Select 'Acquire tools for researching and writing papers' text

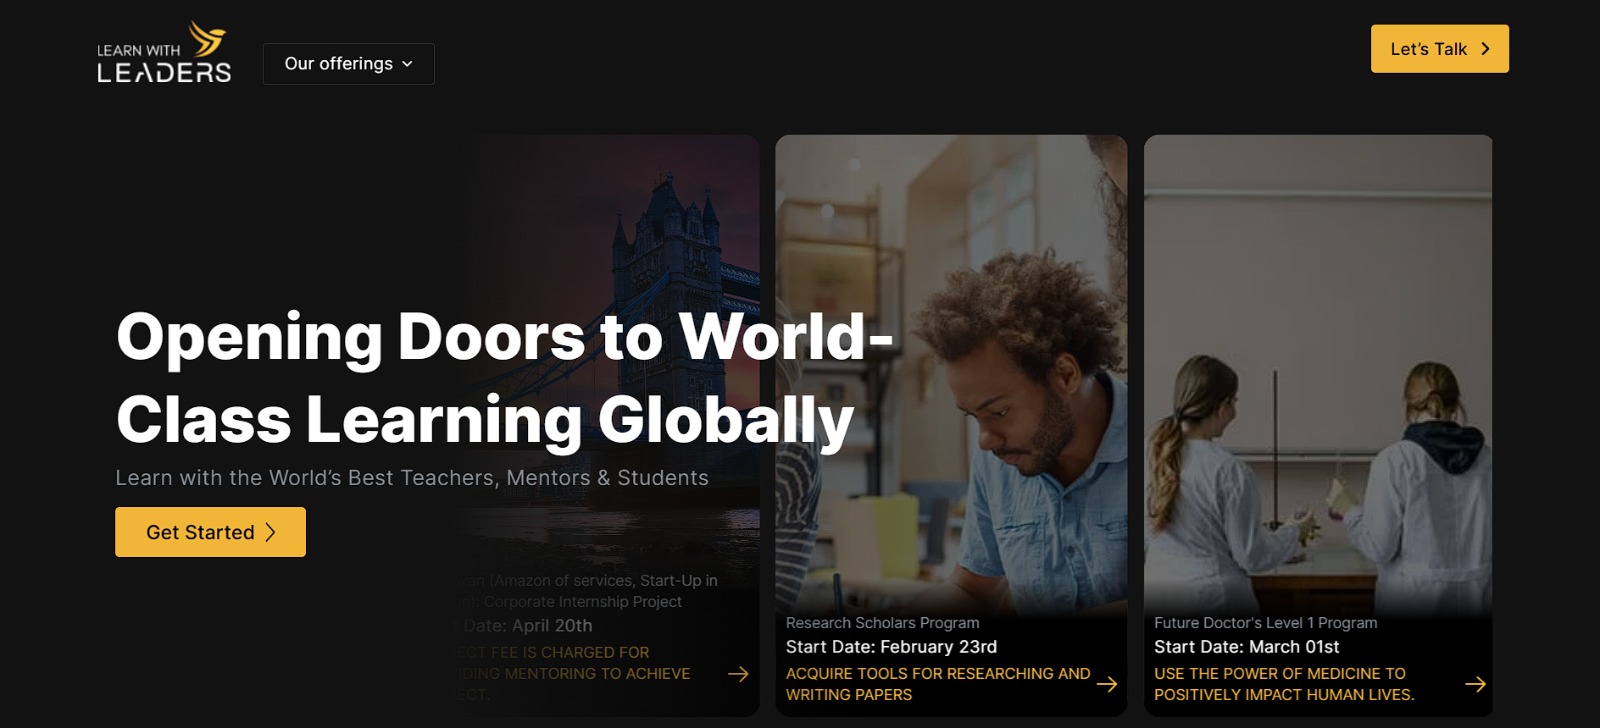[x=938, y=684]
